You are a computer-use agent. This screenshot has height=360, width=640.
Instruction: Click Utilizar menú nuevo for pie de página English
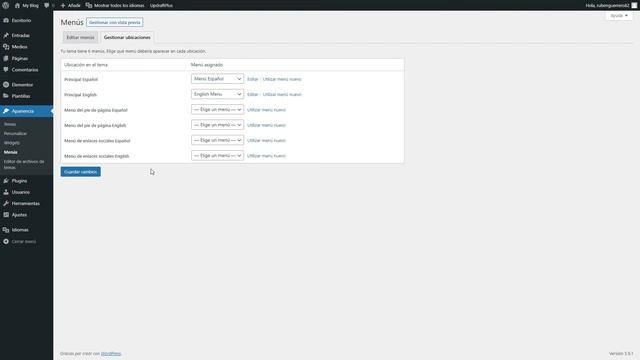(267, 125)
